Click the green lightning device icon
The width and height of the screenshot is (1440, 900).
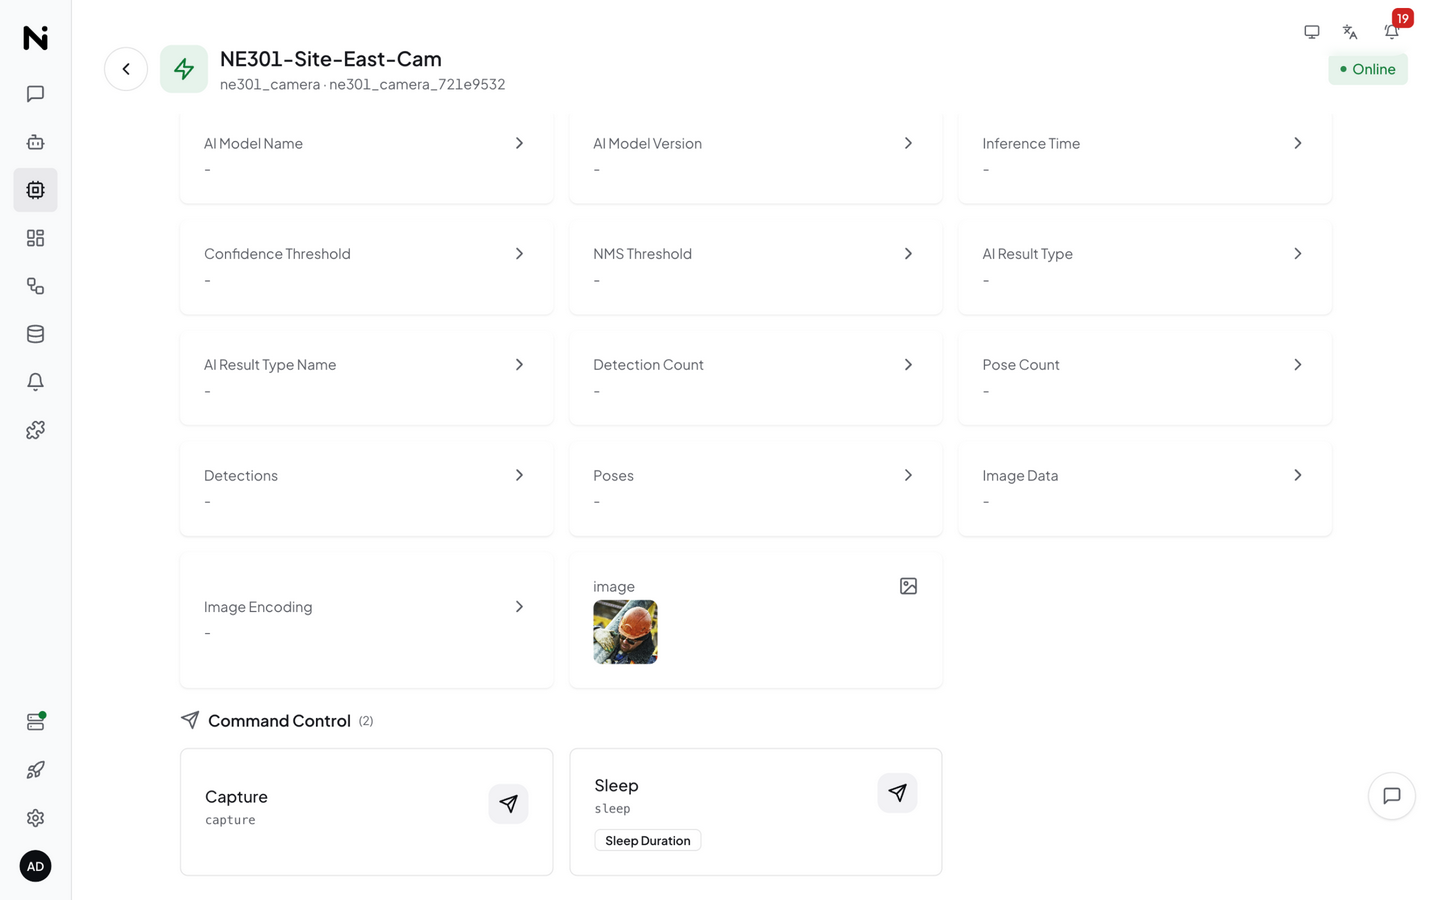184,69
